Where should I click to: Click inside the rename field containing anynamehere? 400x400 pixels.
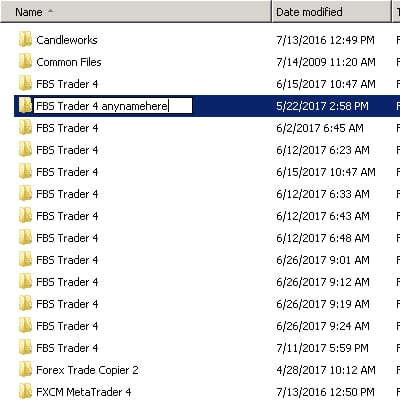click(x=113, y=106)
